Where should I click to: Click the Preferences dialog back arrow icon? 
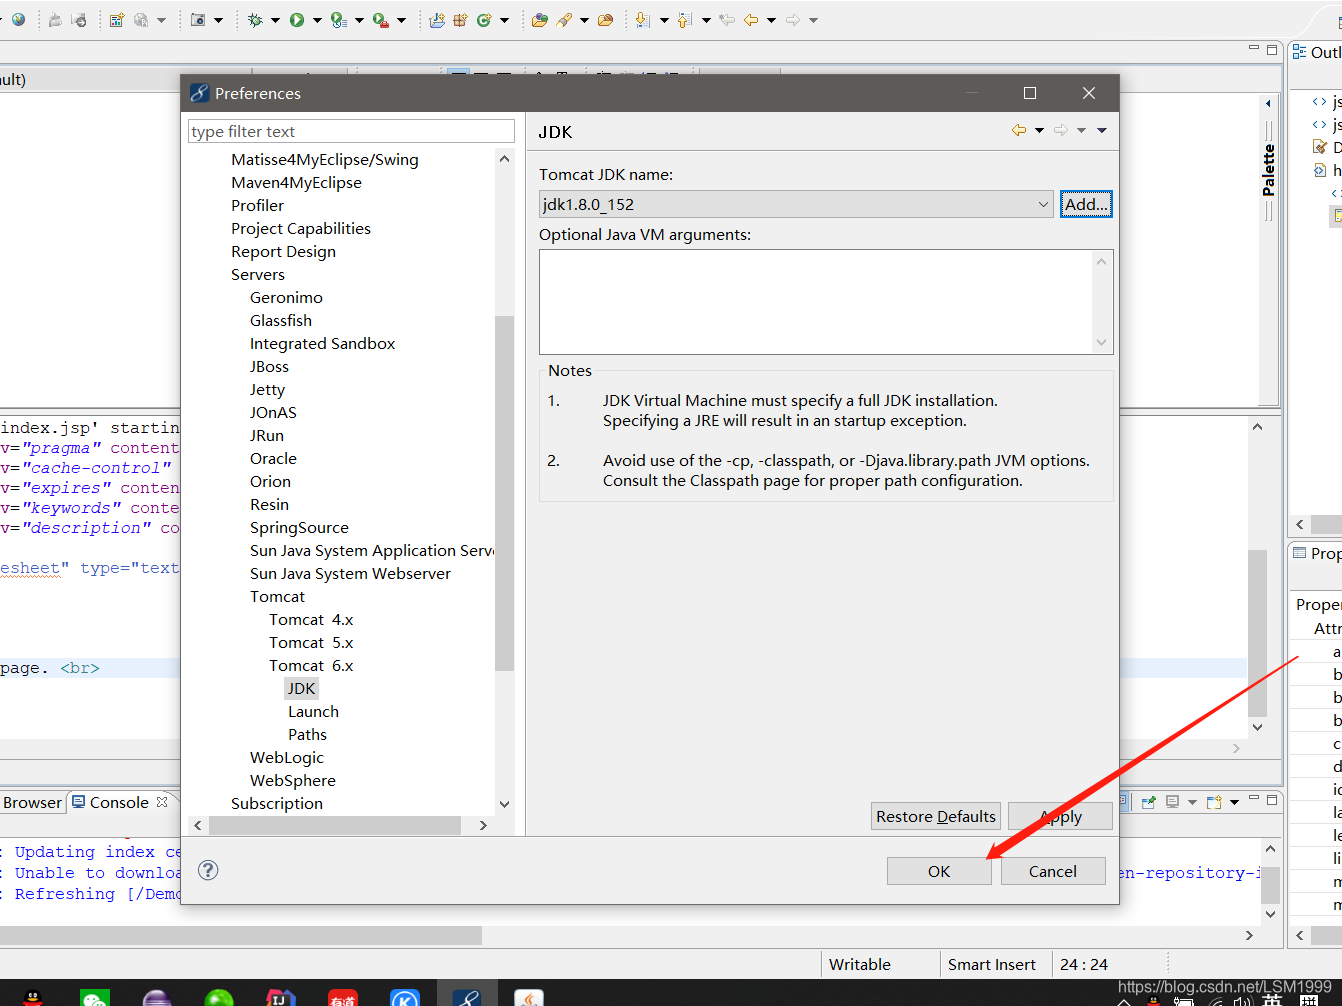pyautogui.click(x=1019, y=130)
